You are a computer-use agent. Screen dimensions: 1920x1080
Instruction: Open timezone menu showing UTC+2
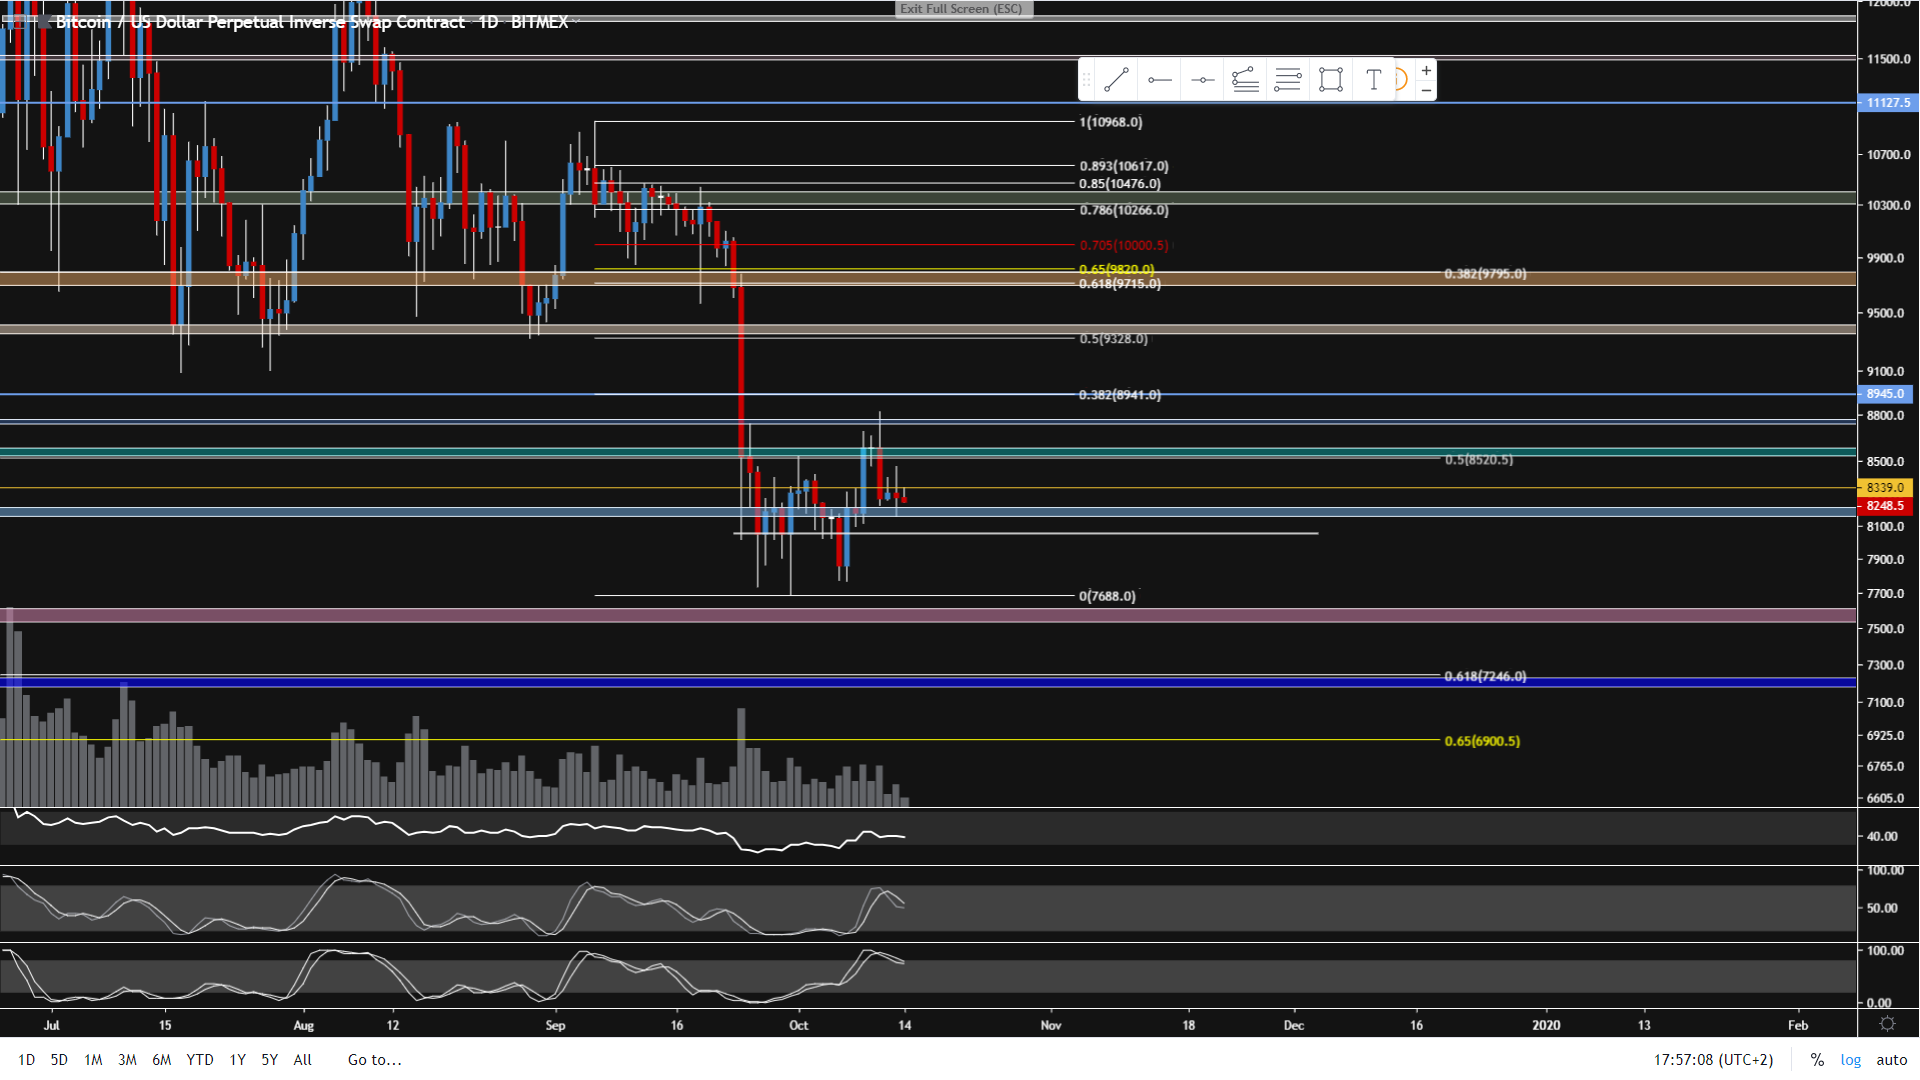coord(1713,1060)
